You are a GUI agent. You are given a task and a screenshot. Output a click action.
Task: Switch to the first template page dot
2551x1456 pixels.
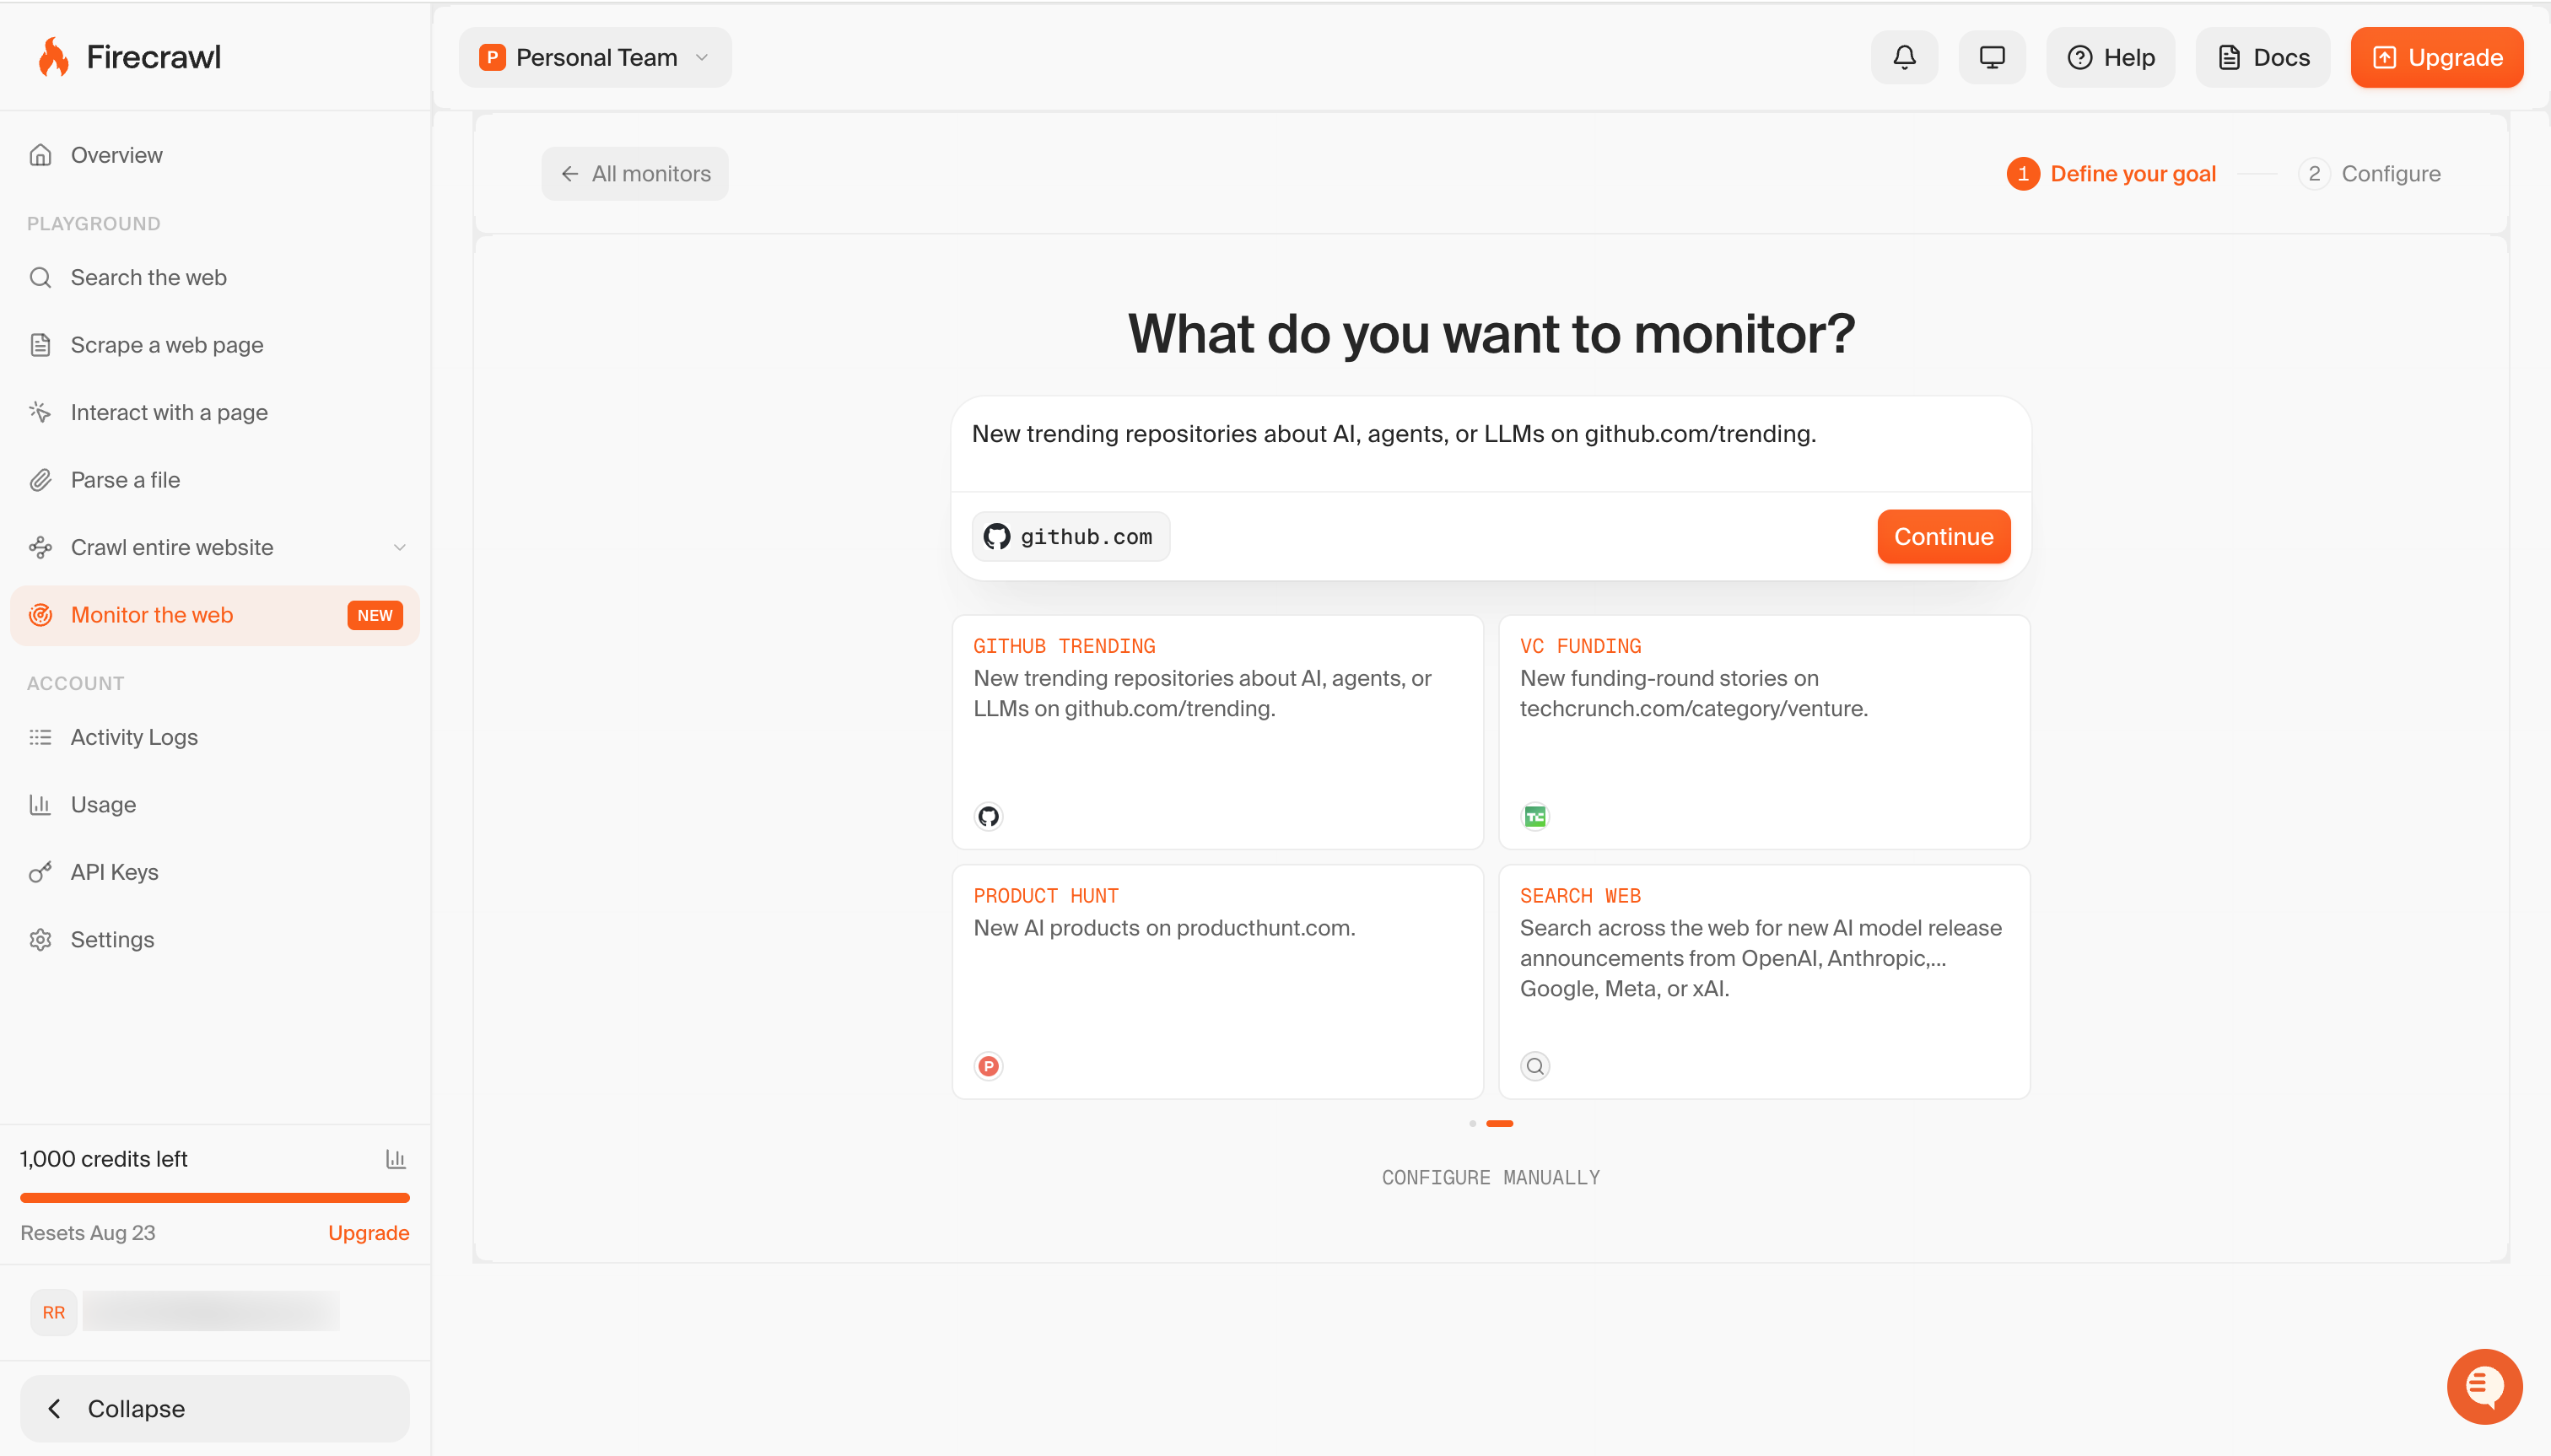(x=1472, y=1124)
